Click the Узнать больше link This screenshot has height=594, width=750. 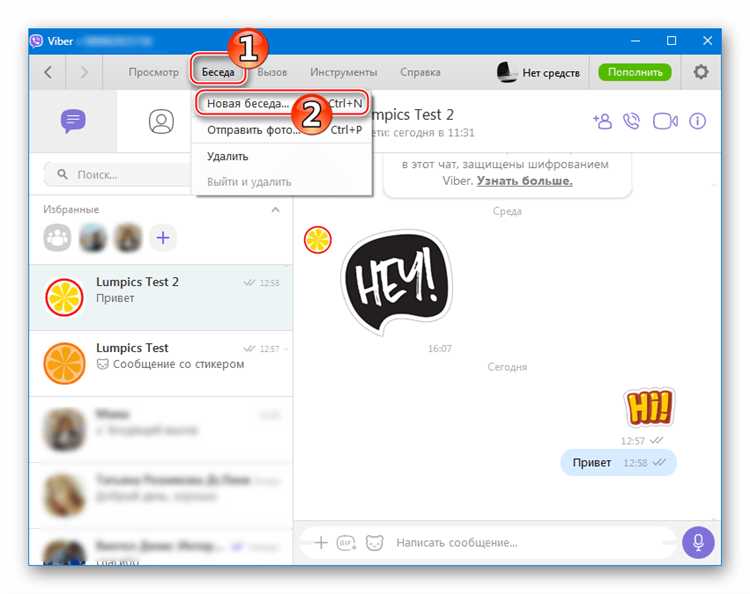pos(524,181)
